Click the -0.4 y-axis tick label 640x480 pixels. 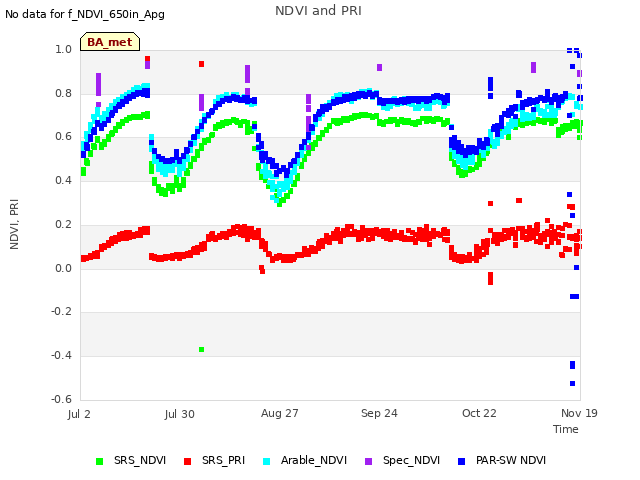click(x=62, y=356)
